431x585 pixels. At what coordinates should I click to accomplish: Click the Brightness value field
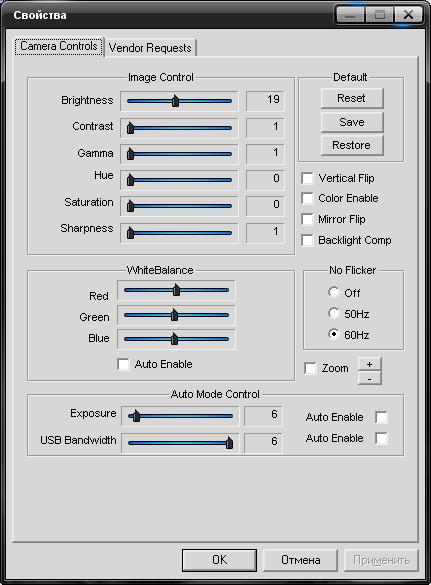pyautogui.click(x=265, y=100)
